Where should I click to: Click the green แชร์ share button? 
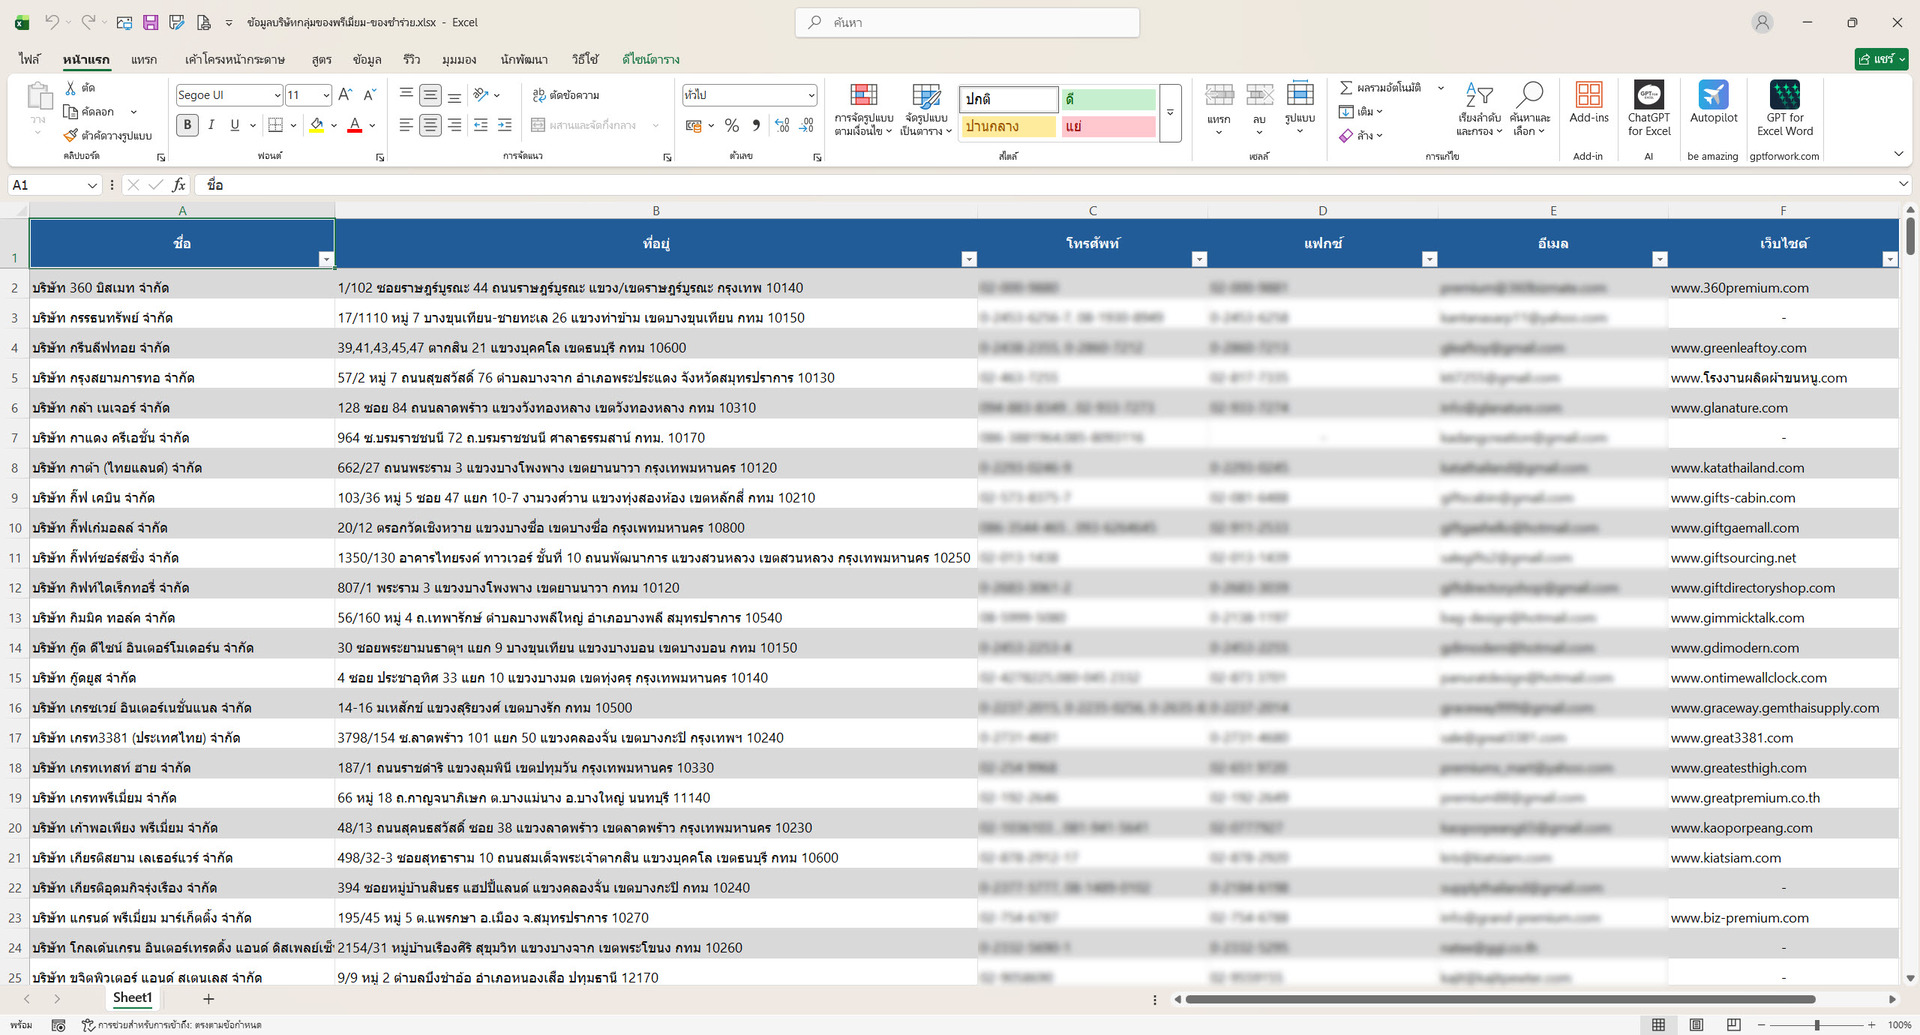click(x=1880, y=60)
